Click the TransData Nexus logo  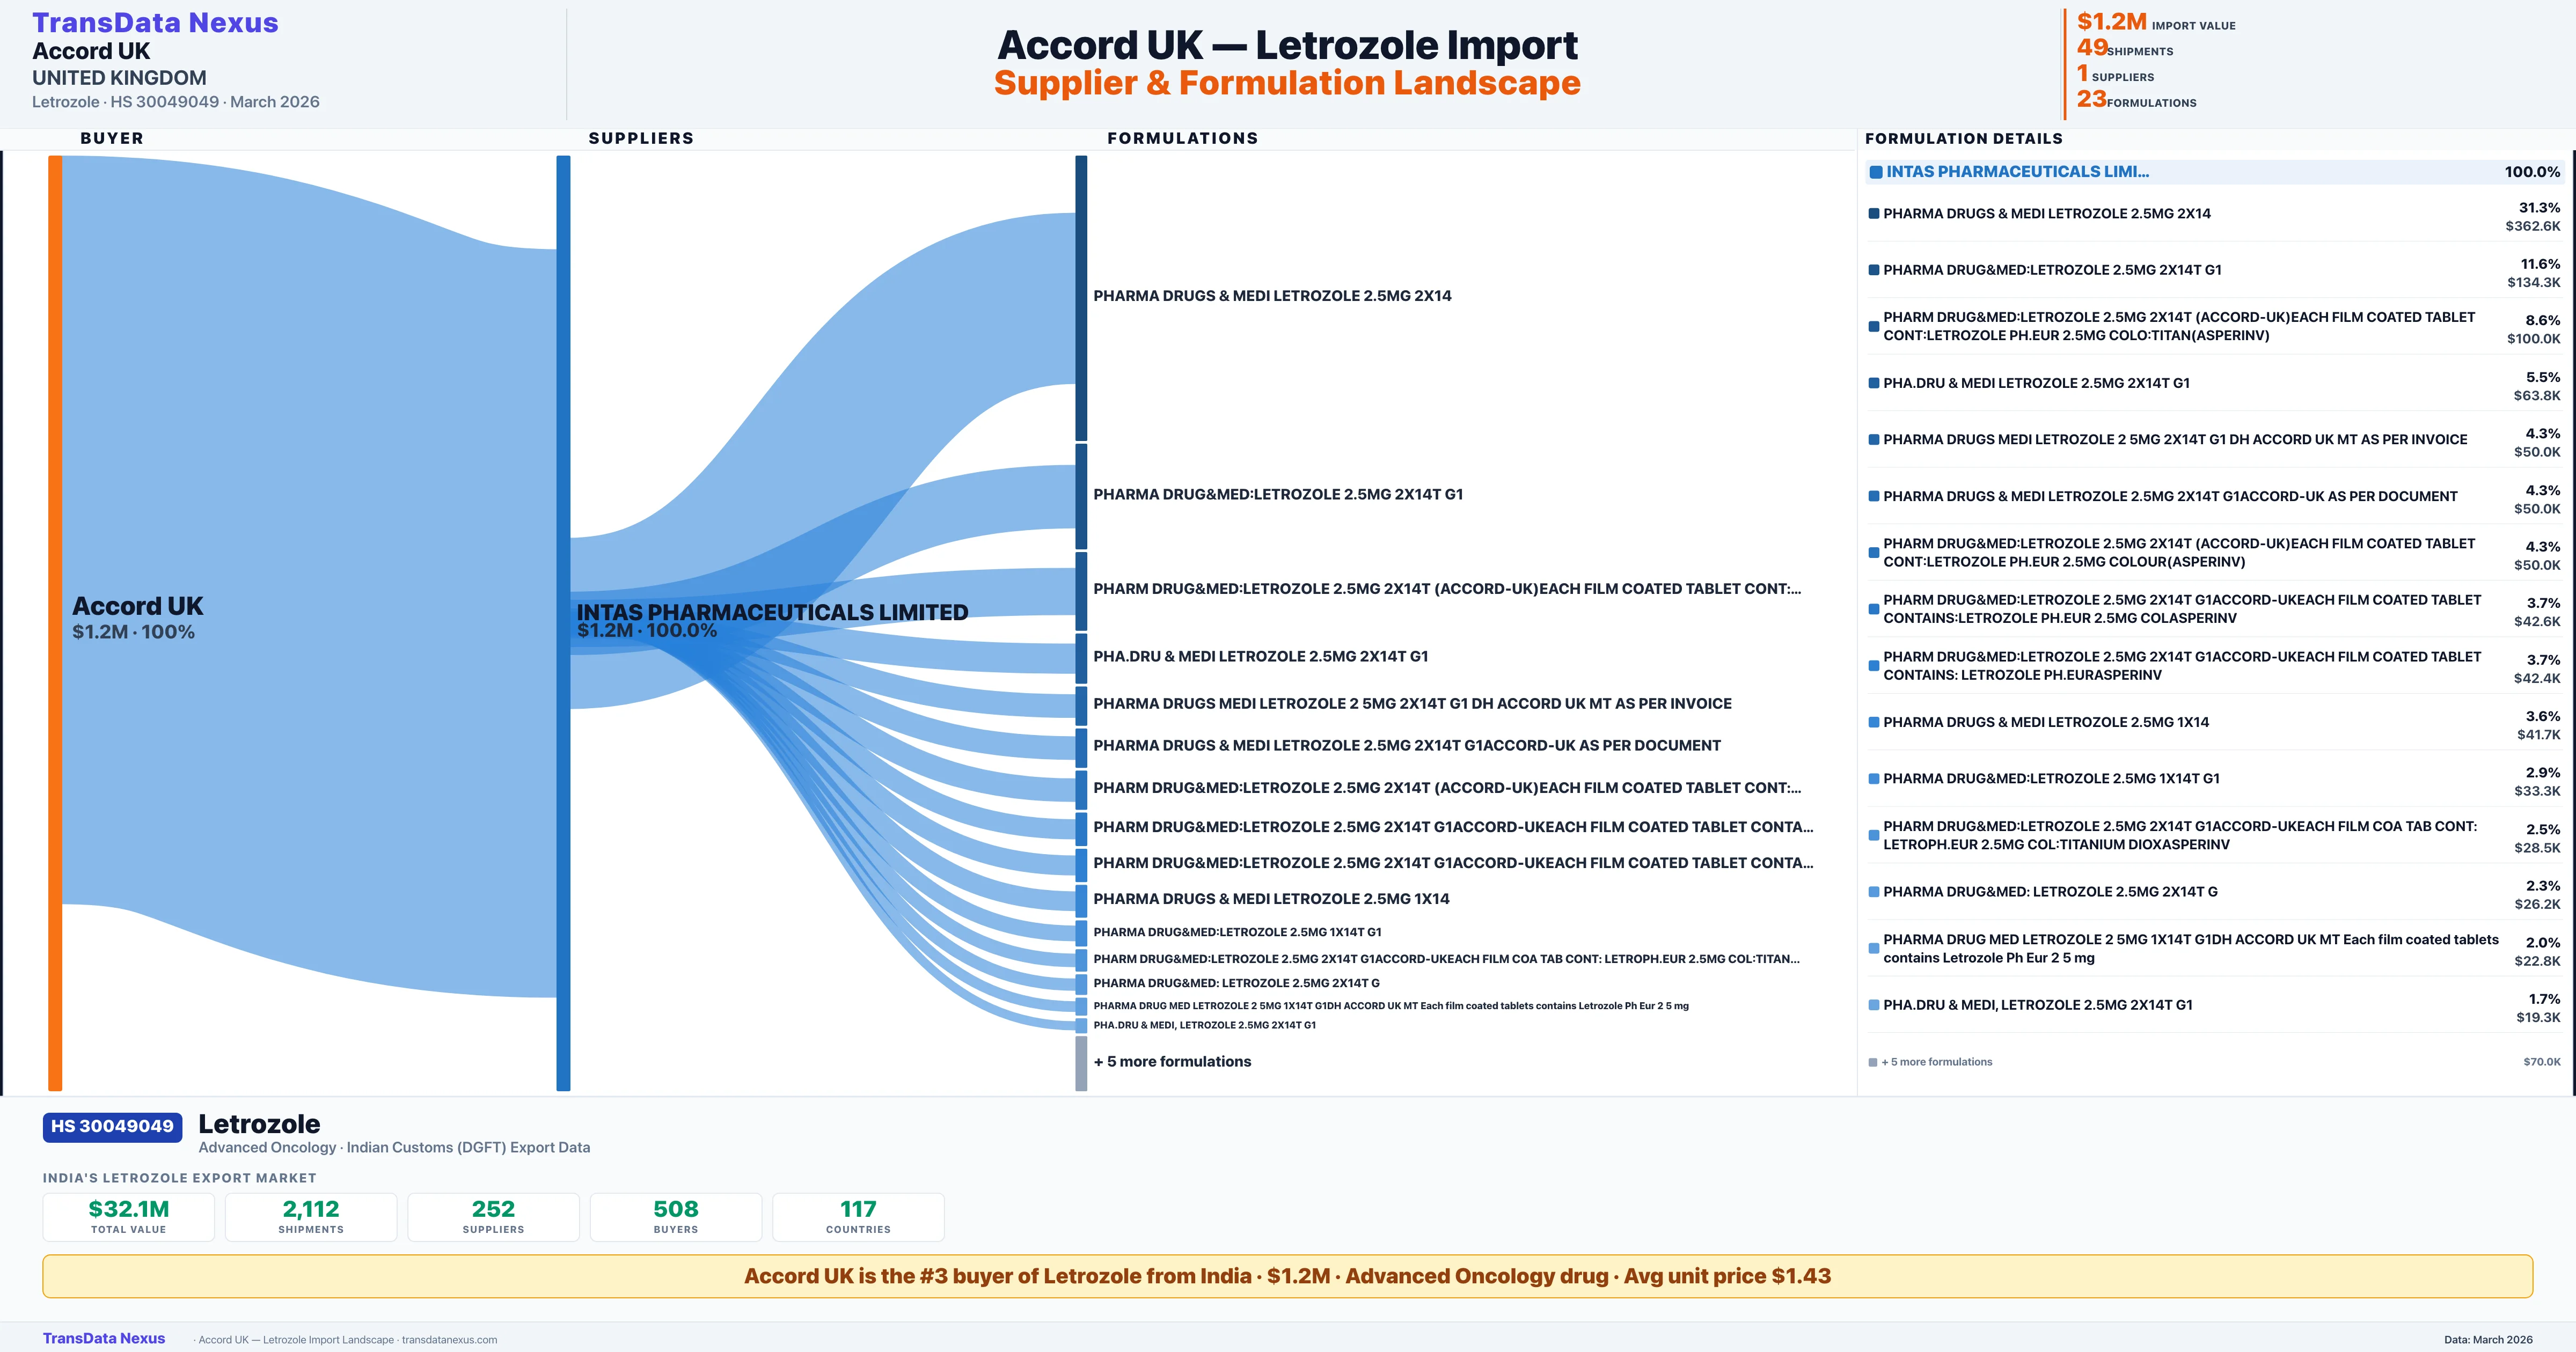[x=156, y=21]
